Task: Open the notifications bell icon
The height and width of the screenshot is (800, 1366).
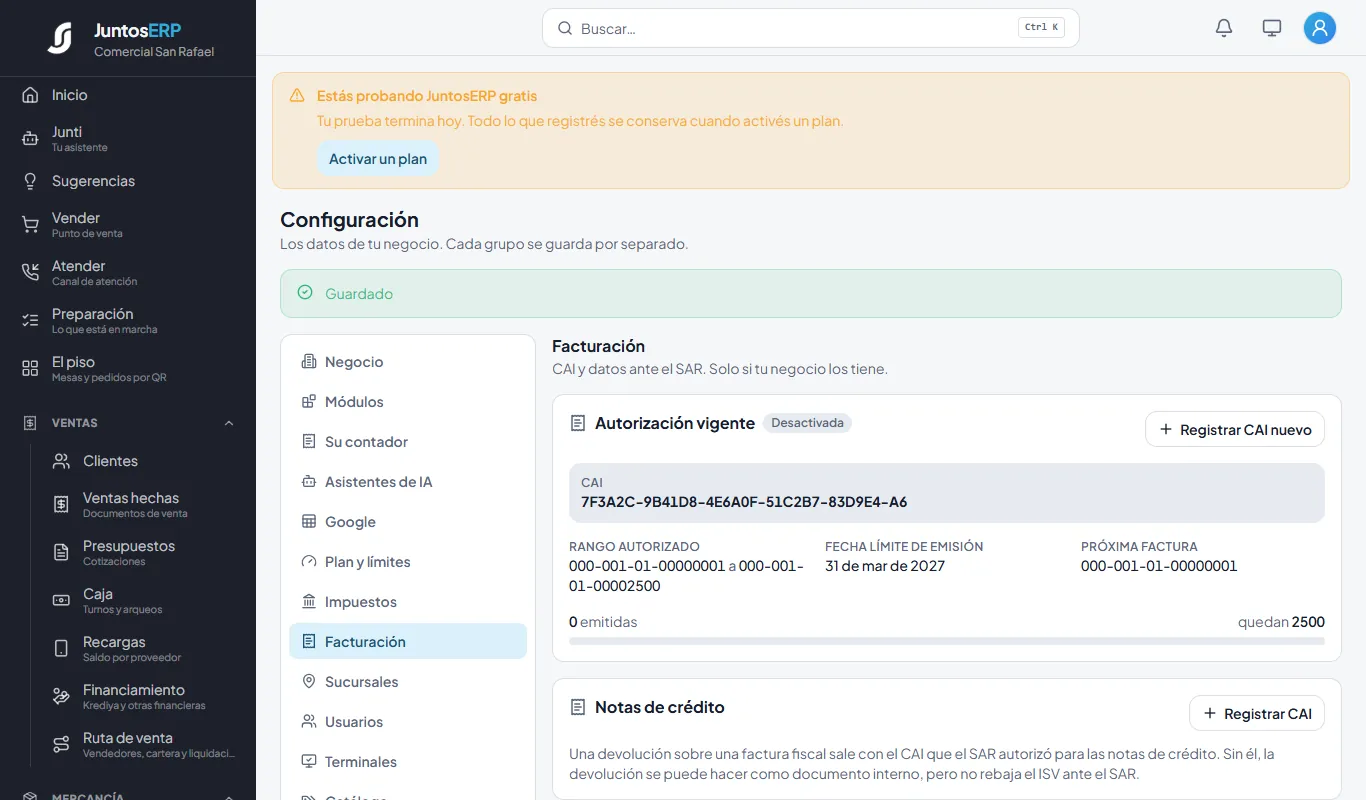Action: (x=1224, y=28)
